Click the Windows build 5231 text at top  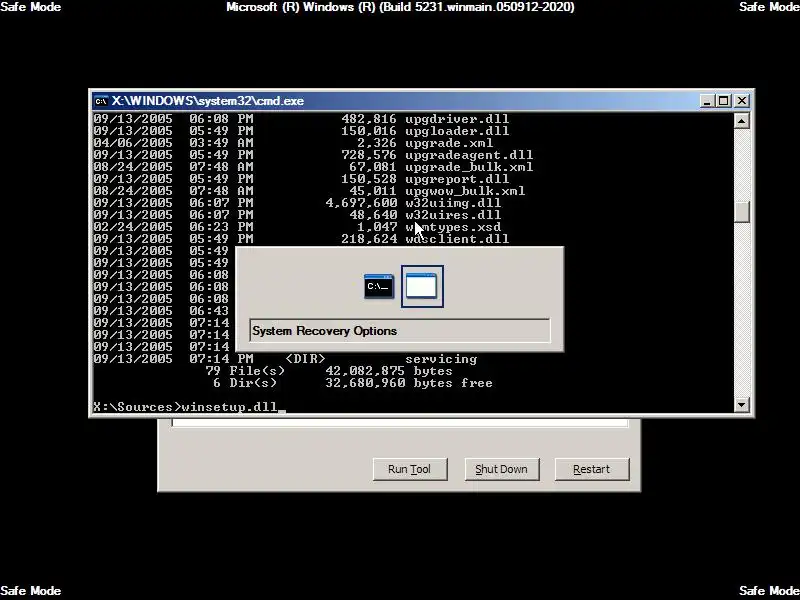pyautogui.click(x=401, y=7)
